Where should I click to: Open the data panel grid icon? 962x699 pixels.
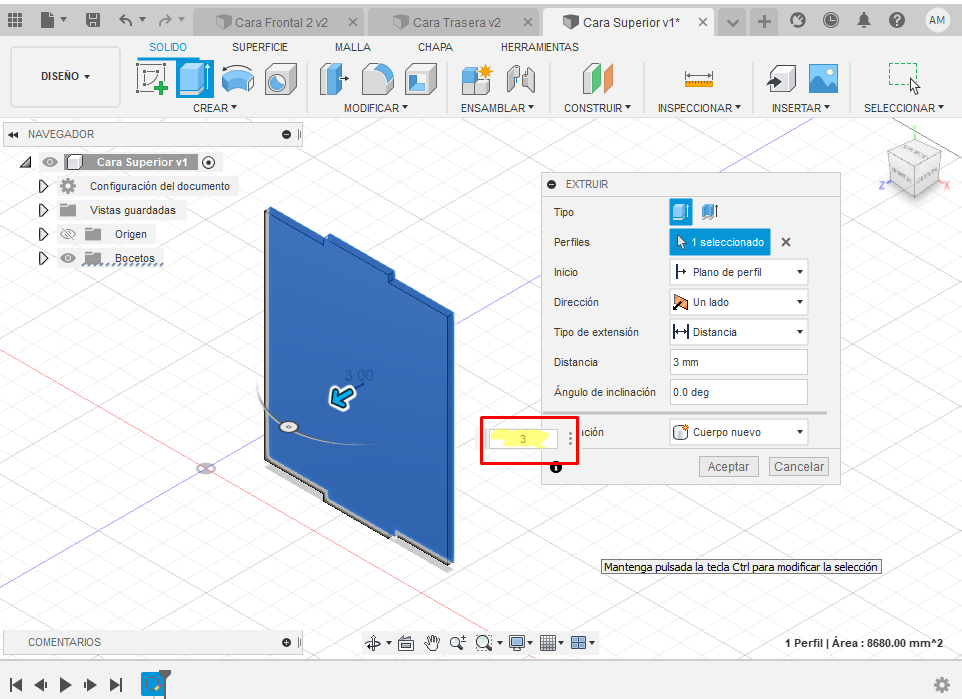[x=15, y=20]
